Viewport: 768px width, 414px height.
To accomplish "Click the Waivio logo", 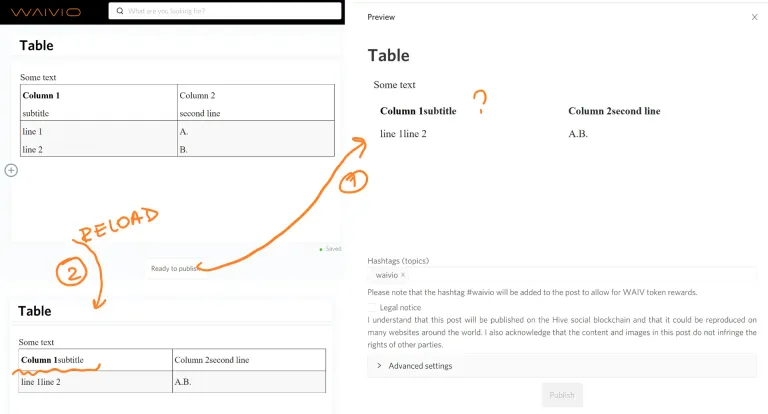I will (x=46, y=12).
